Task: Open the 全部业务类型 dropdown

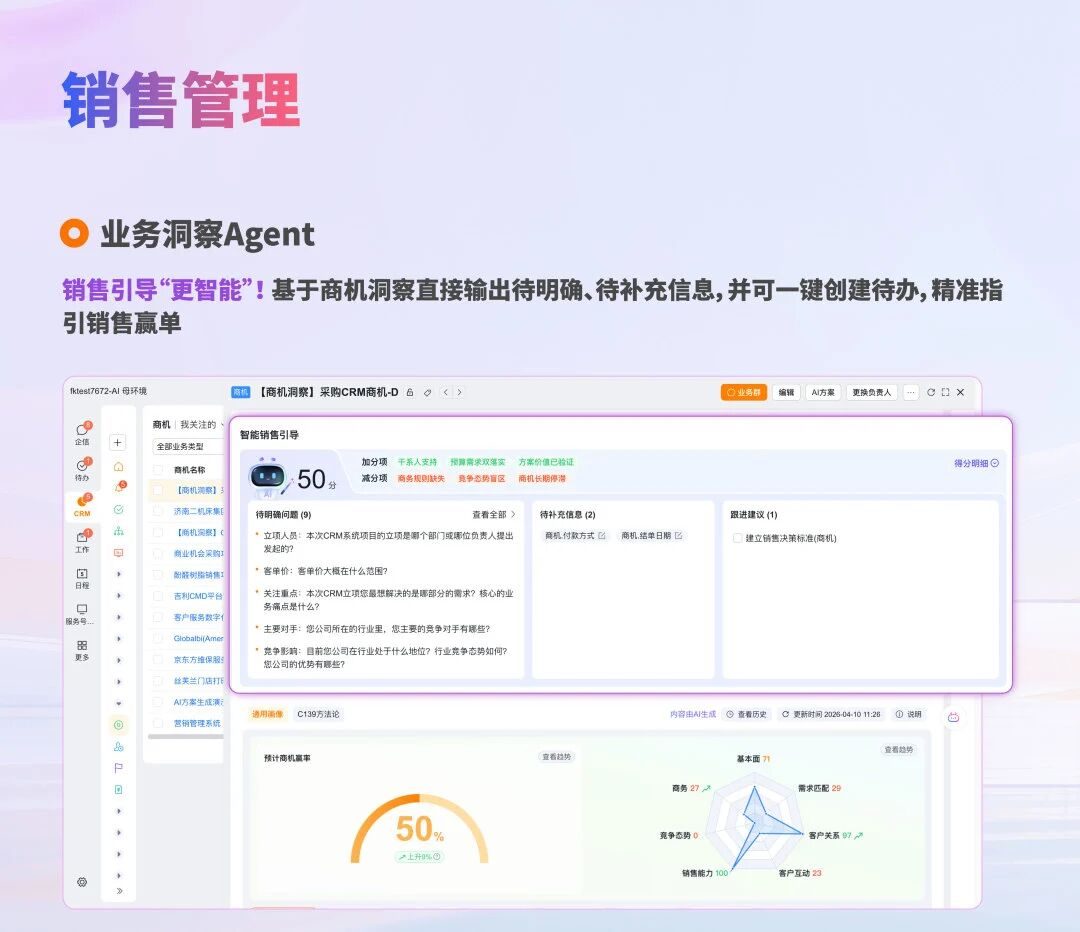Action: (188, 446)
